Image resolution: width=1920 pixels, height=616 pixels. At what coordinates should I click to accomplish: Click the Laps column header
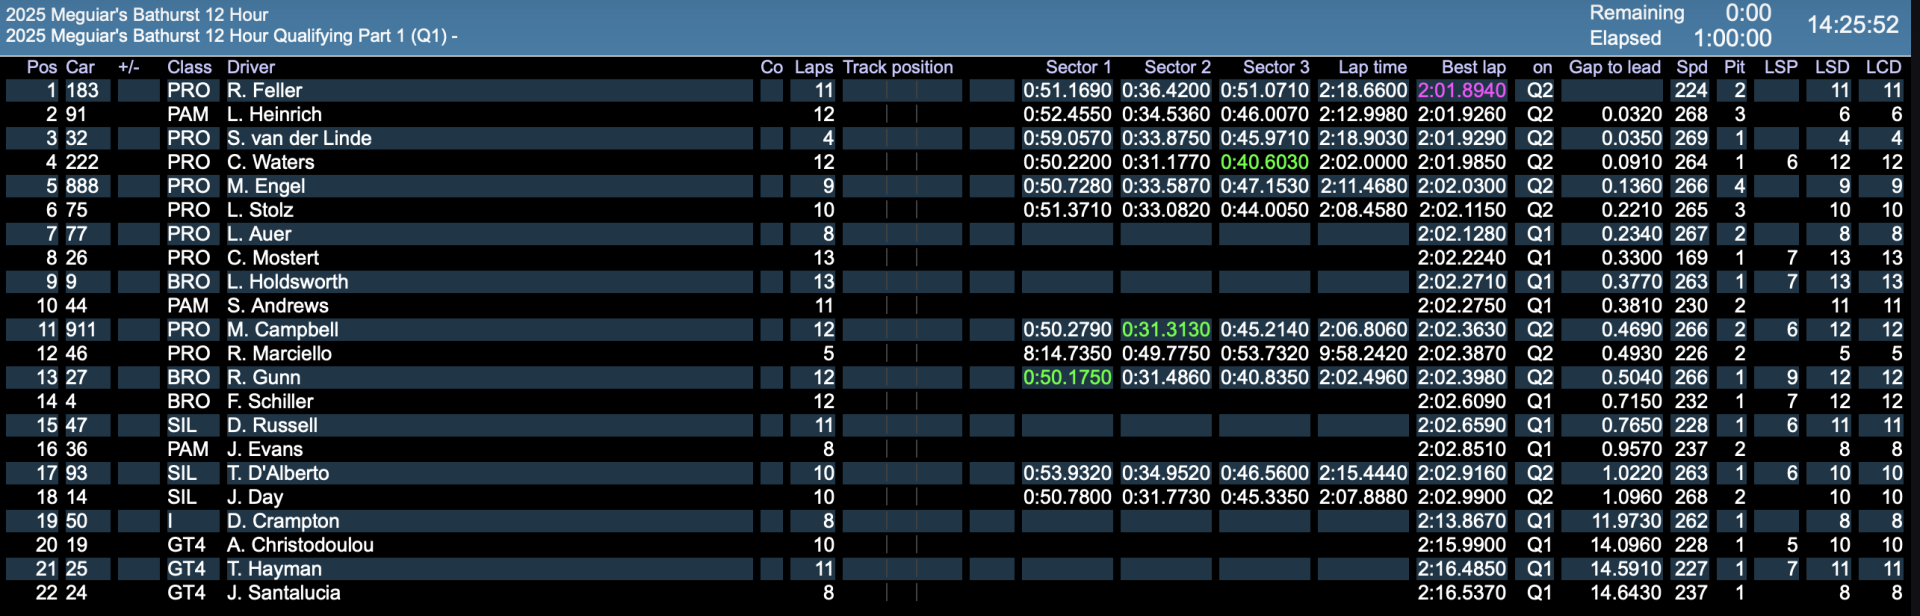click(x=813, y=67)
